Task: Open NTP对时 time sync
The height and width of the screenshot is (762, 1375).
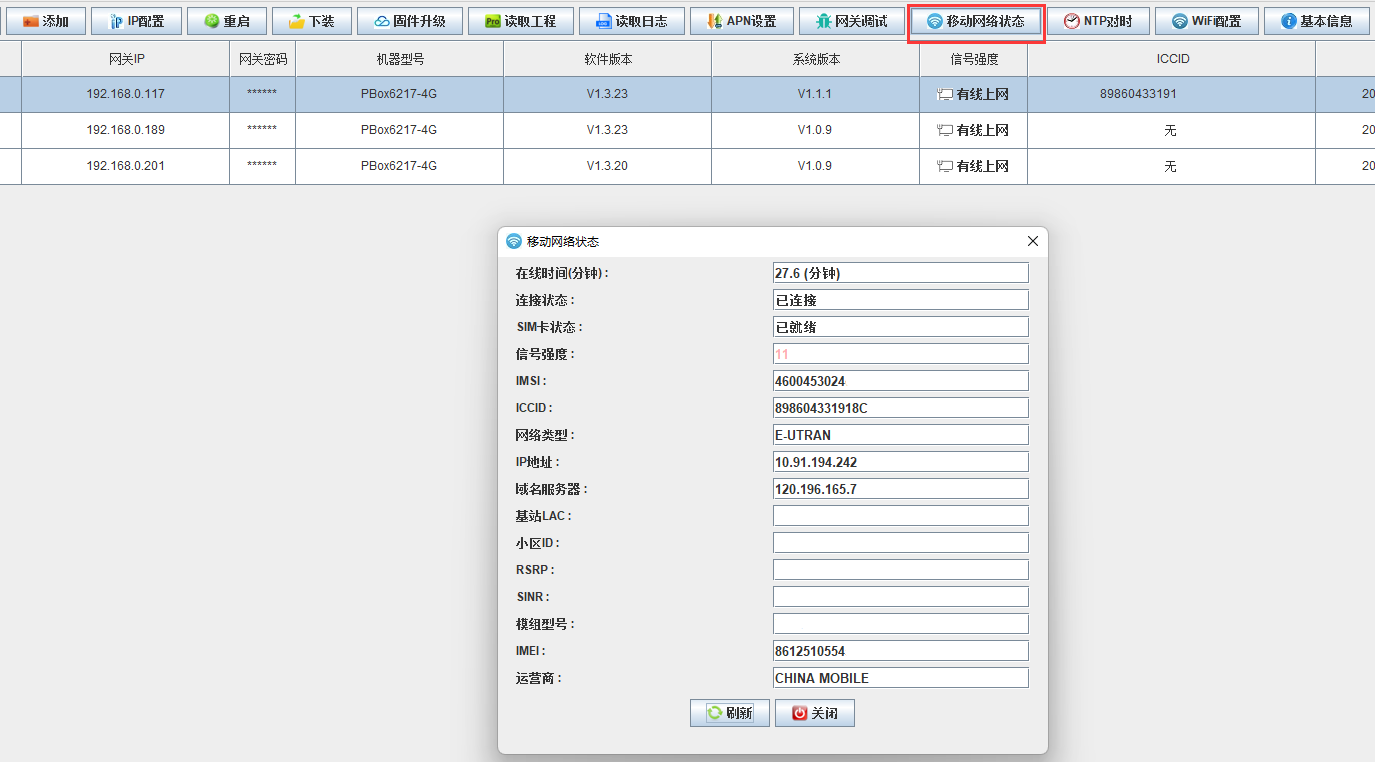Action: [x=1098, y=21]
